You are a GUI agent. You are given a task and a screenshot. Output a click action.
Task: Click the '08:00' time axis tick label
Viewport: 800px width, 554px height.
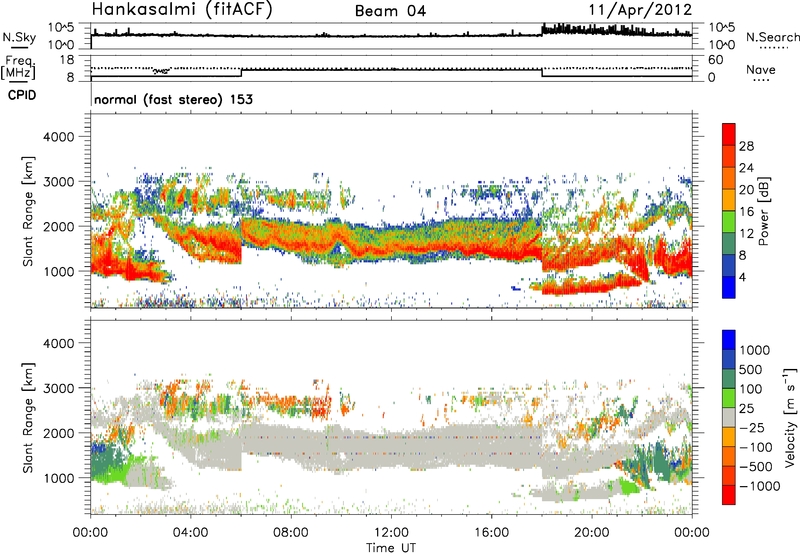coord(291,533)
